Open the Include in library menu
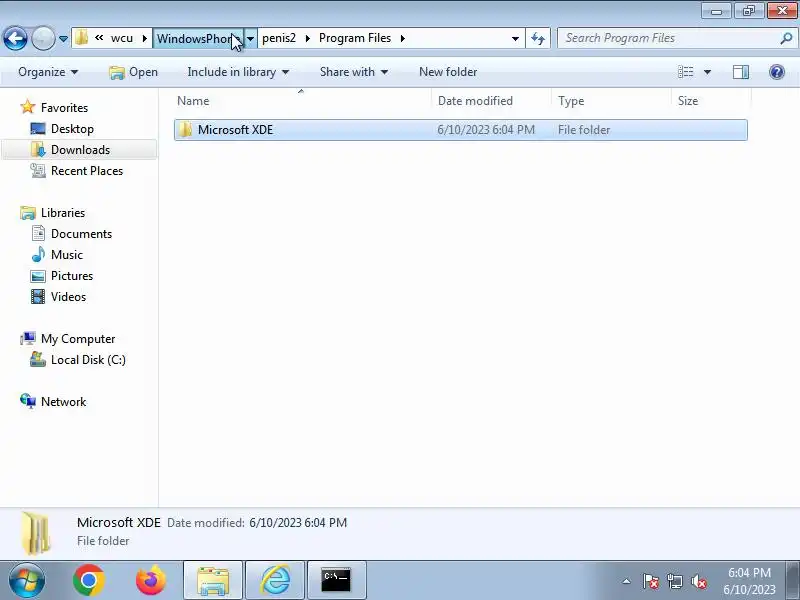The height and width of the screenshot is (600, 800). tap(238, 72)
